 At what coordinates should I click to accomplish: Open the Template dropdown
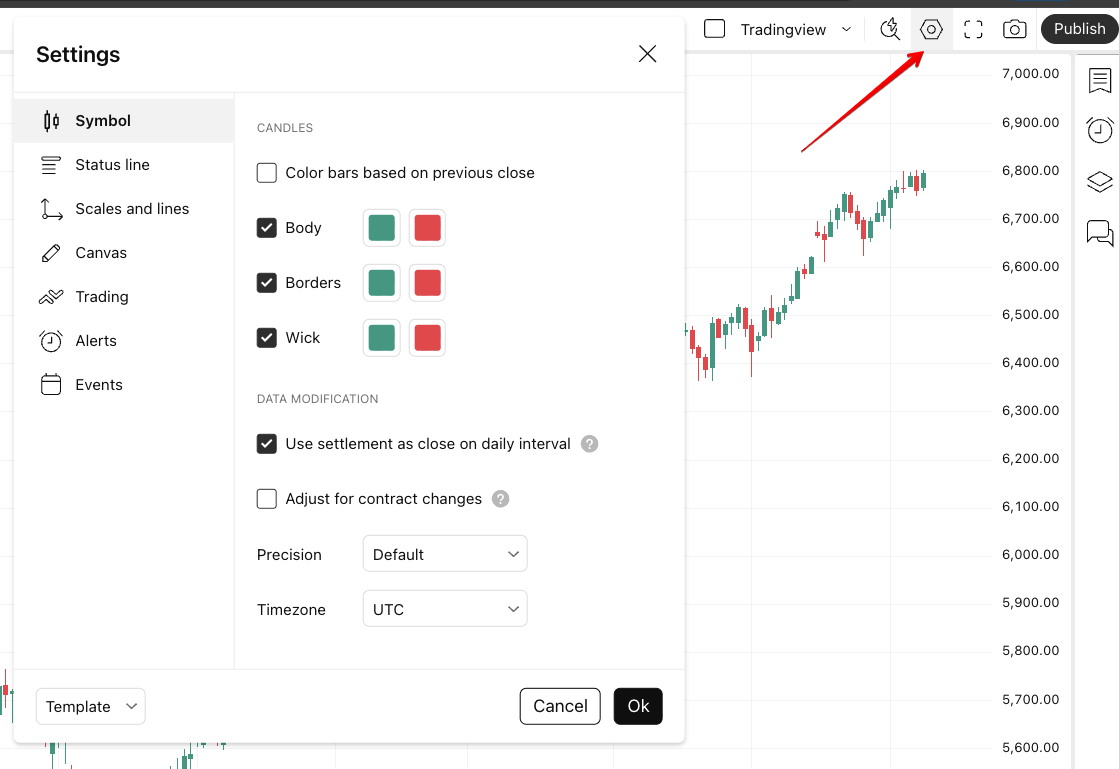(x=91, y=706)
